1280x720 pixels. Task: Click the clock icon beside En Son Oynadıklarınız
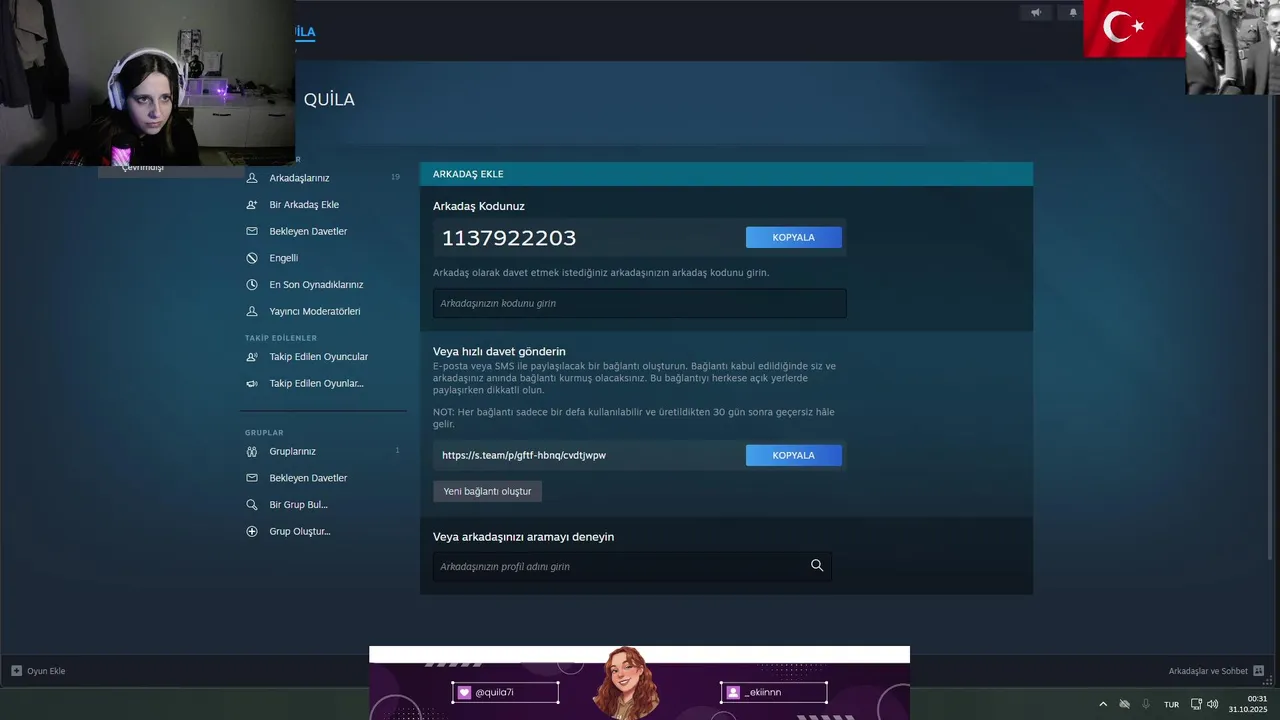[x=252, y=285]
